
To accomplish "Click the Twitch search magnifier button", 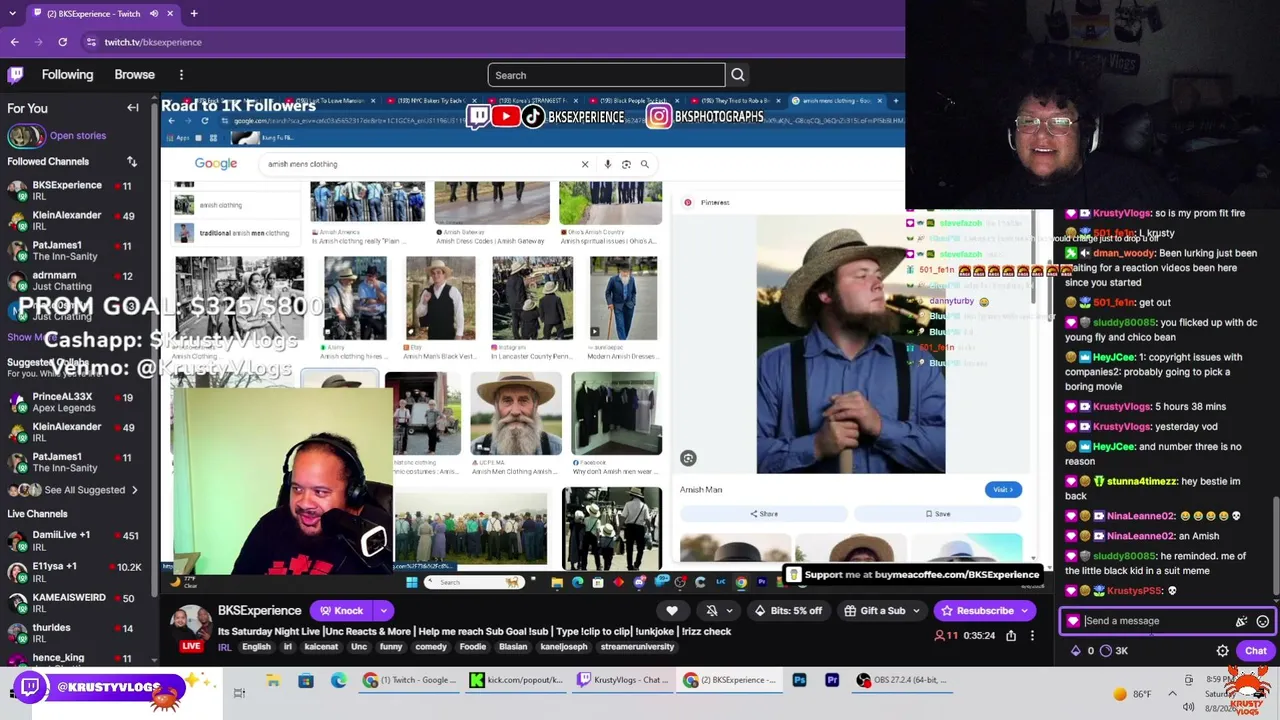I will [x=738, y=75].
